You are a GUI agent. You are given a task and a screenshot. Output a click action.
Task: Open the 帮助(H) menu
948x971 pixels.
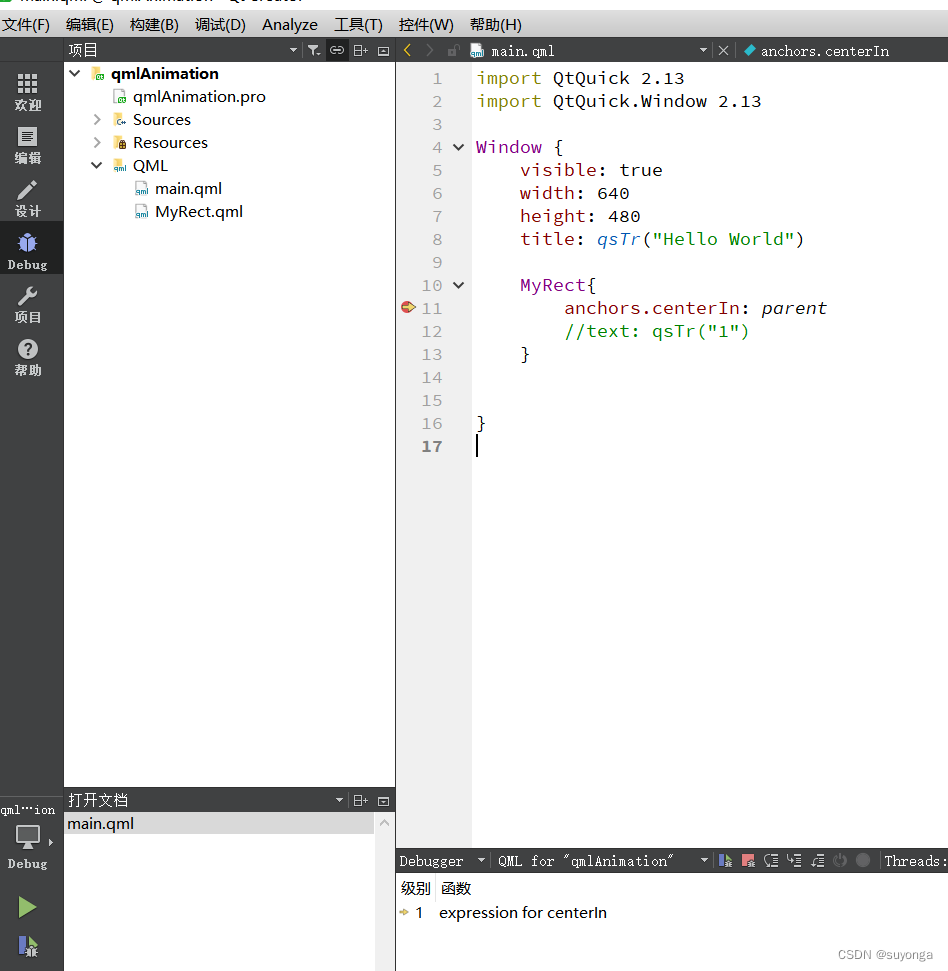(495, 25)
